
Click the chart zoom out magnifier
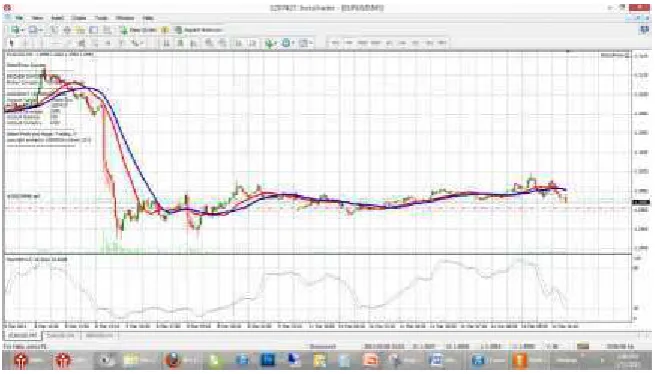[x=223, y=43]
